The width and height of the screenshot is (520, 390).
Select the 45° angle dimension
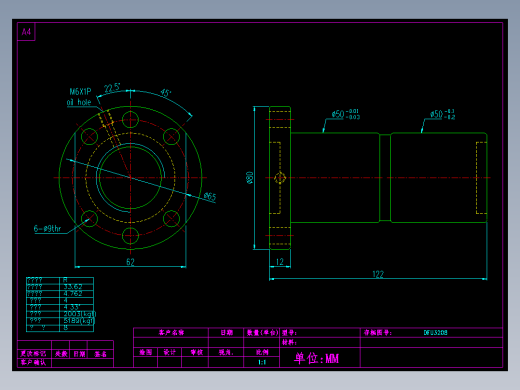pyautogui.click(x=165, y=93)
